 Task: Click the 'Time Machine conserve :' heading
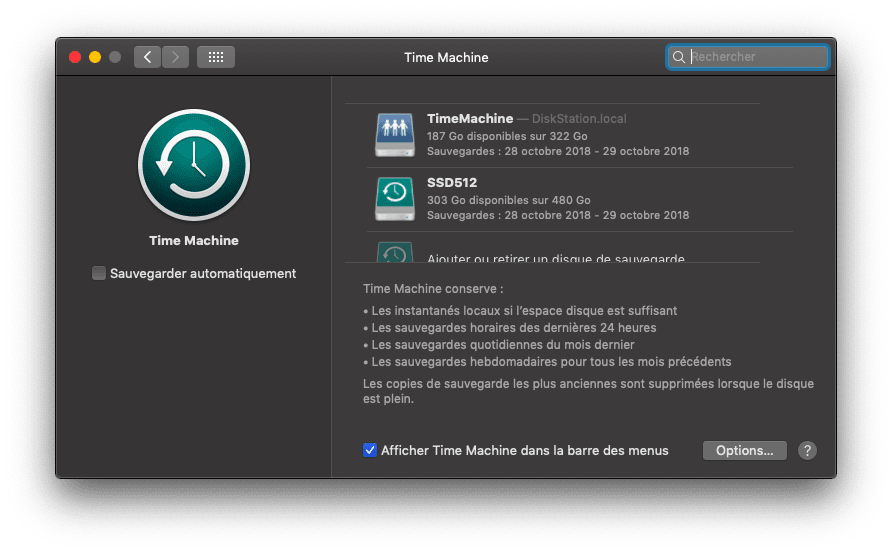(433, 289)
